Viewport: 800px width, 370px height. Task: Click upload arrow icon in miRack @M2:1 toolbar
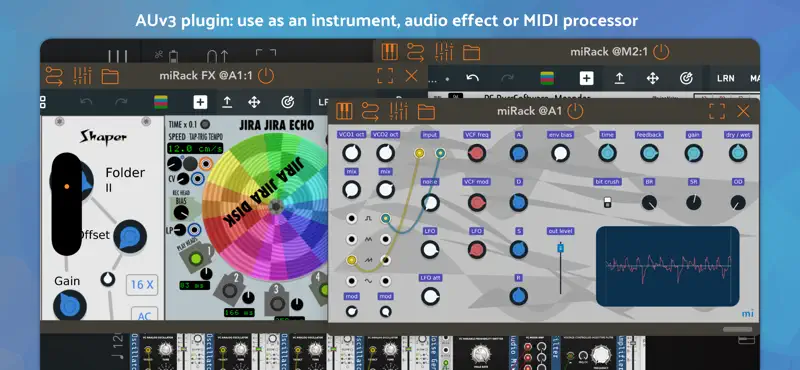pos(619,78)
